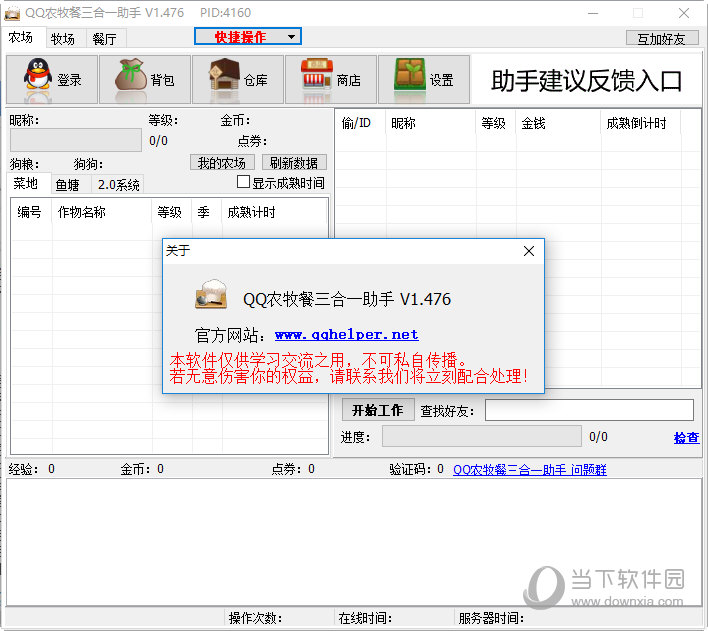Click the 昵称 nickname field
Viewport: 708px width, 631px height.
76,140
